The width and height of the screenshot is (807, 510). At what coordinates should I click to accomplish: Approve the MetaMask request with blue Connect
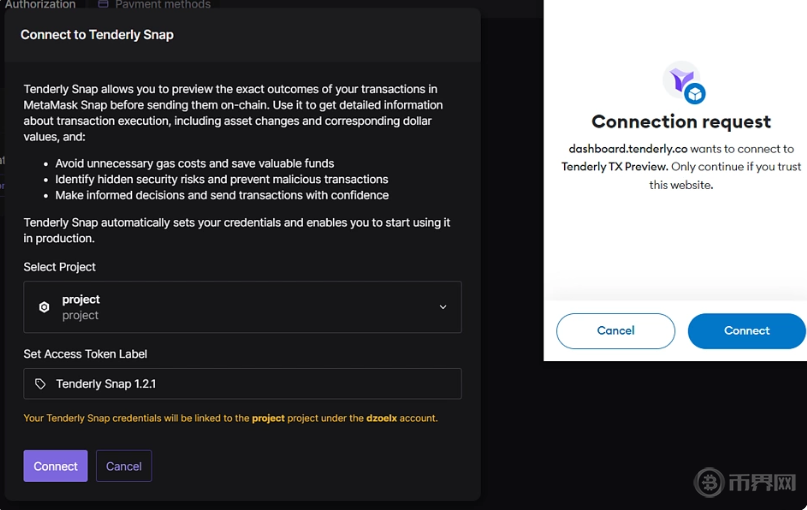pos(746,331)
